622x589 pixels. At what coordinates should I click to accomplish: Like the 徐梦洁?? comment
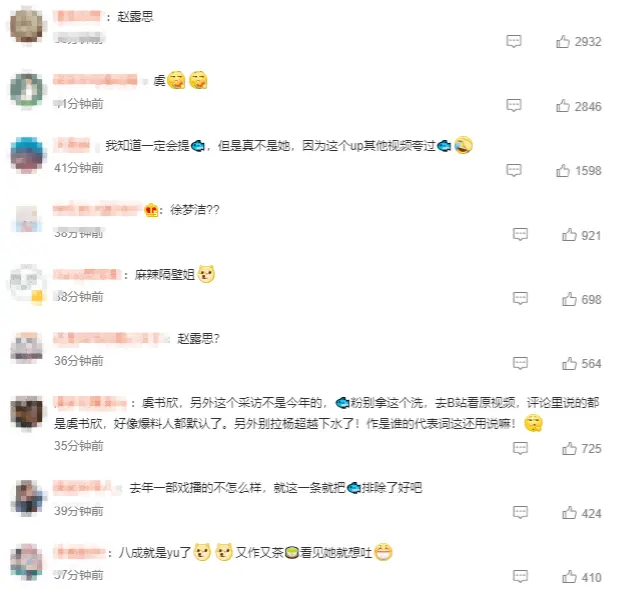point(569,235)
